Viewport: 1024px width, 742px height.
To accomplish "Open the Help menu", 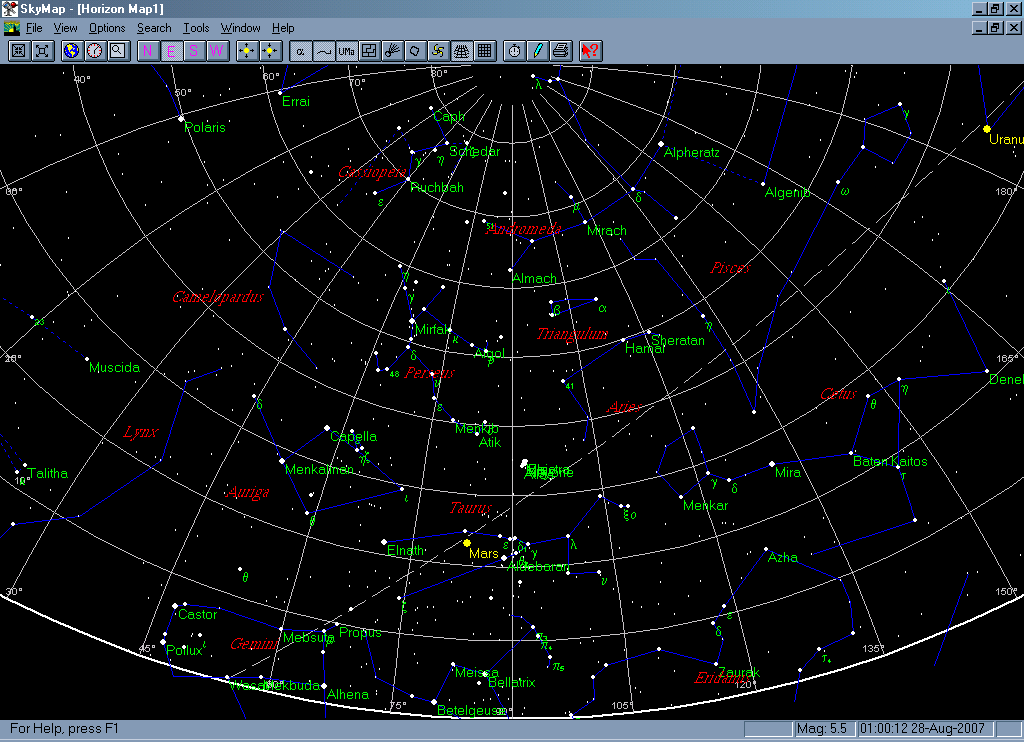I will click(283, 28).
